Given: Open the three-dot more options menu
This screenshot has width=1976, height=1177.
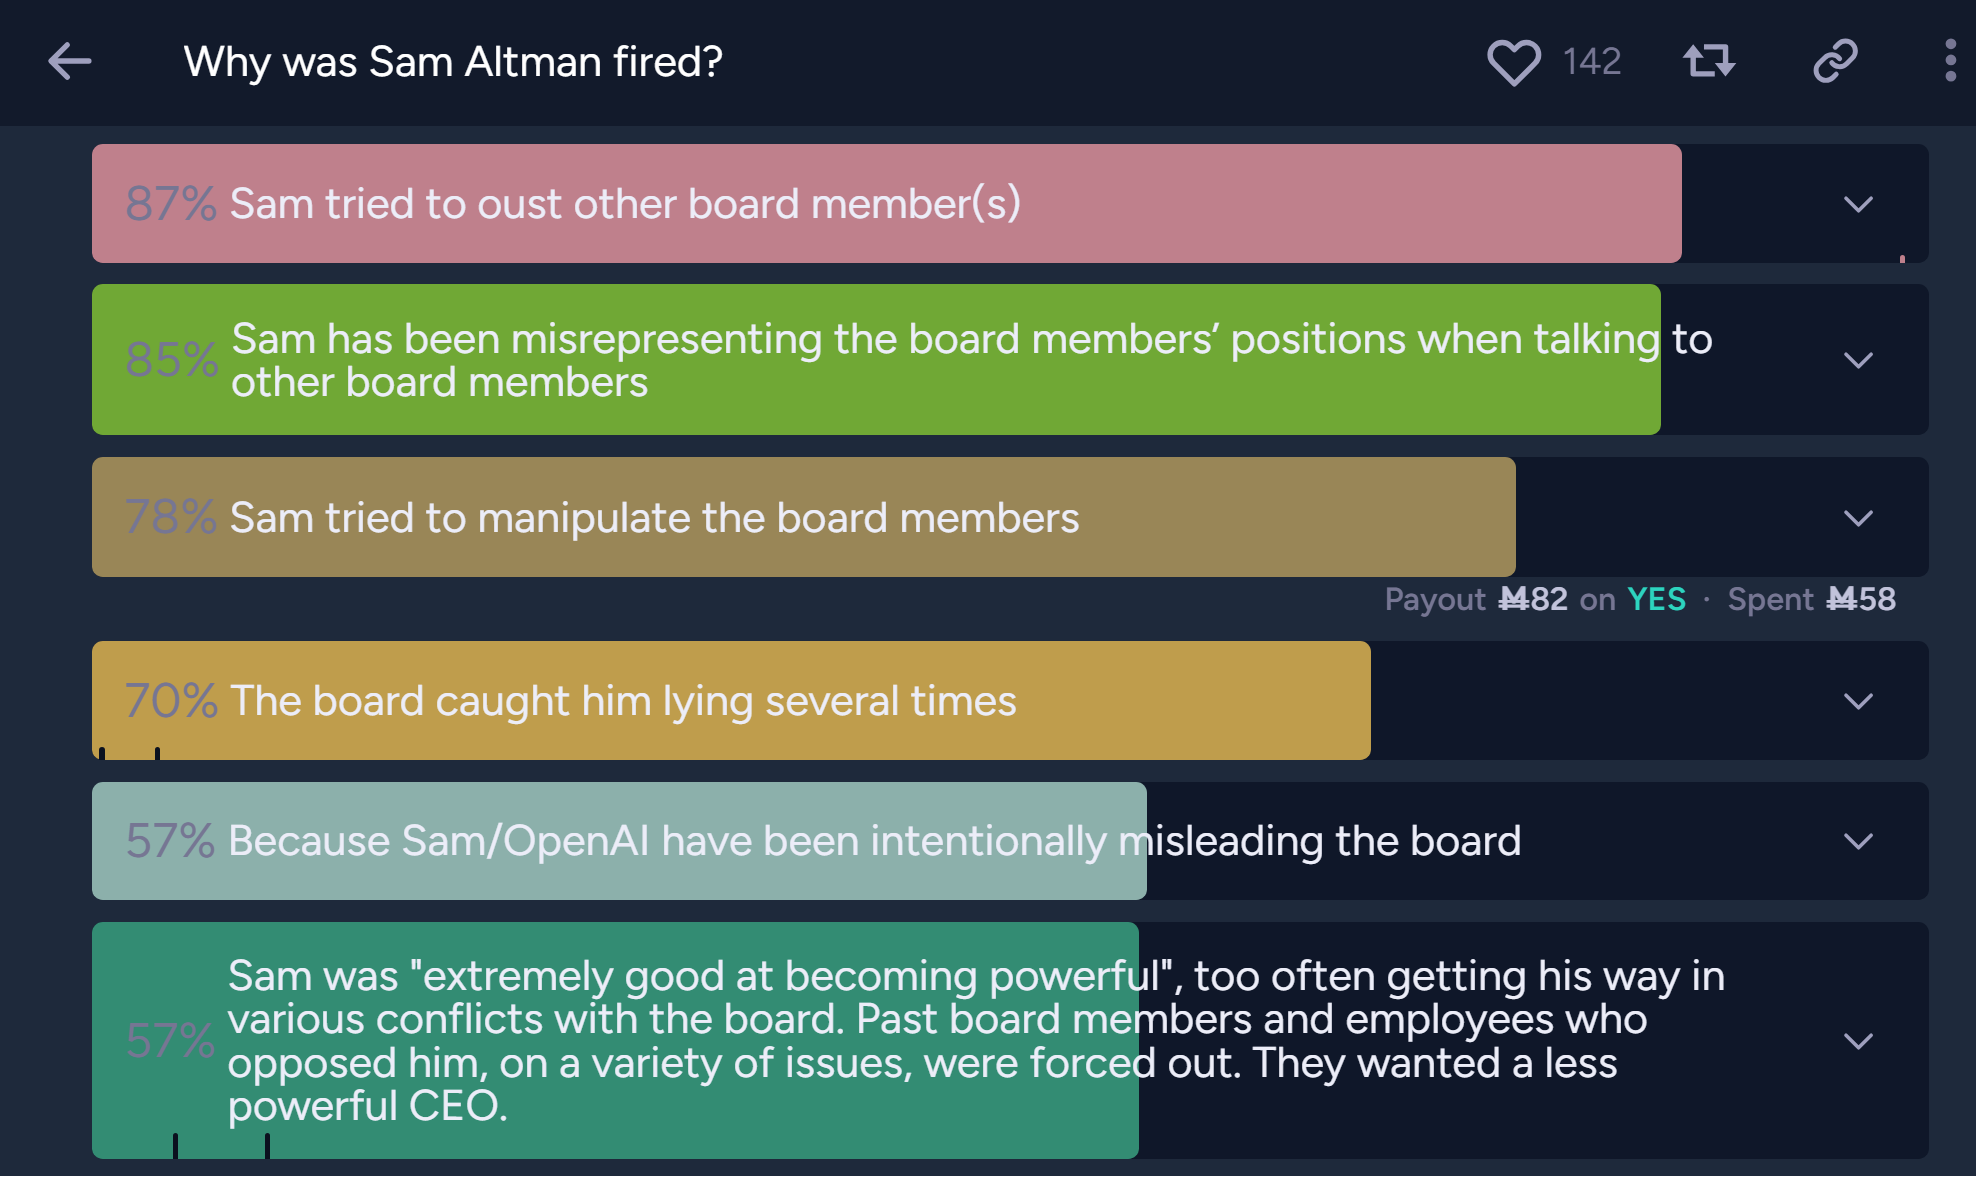Looking at the screenshot, I should pyautogui.click(x=1950, y=61).
